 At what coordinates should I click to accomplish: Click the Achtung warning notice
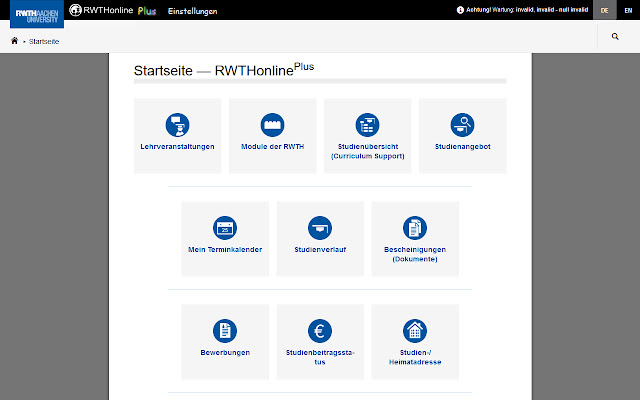pyautogui.click(x=520, y=10)
